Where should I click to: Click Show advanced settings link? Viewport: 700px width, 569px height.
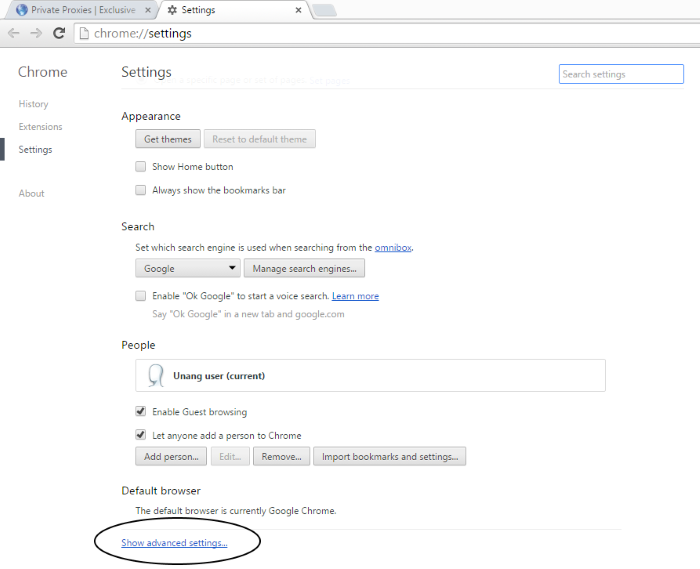[x=174, y=543]
